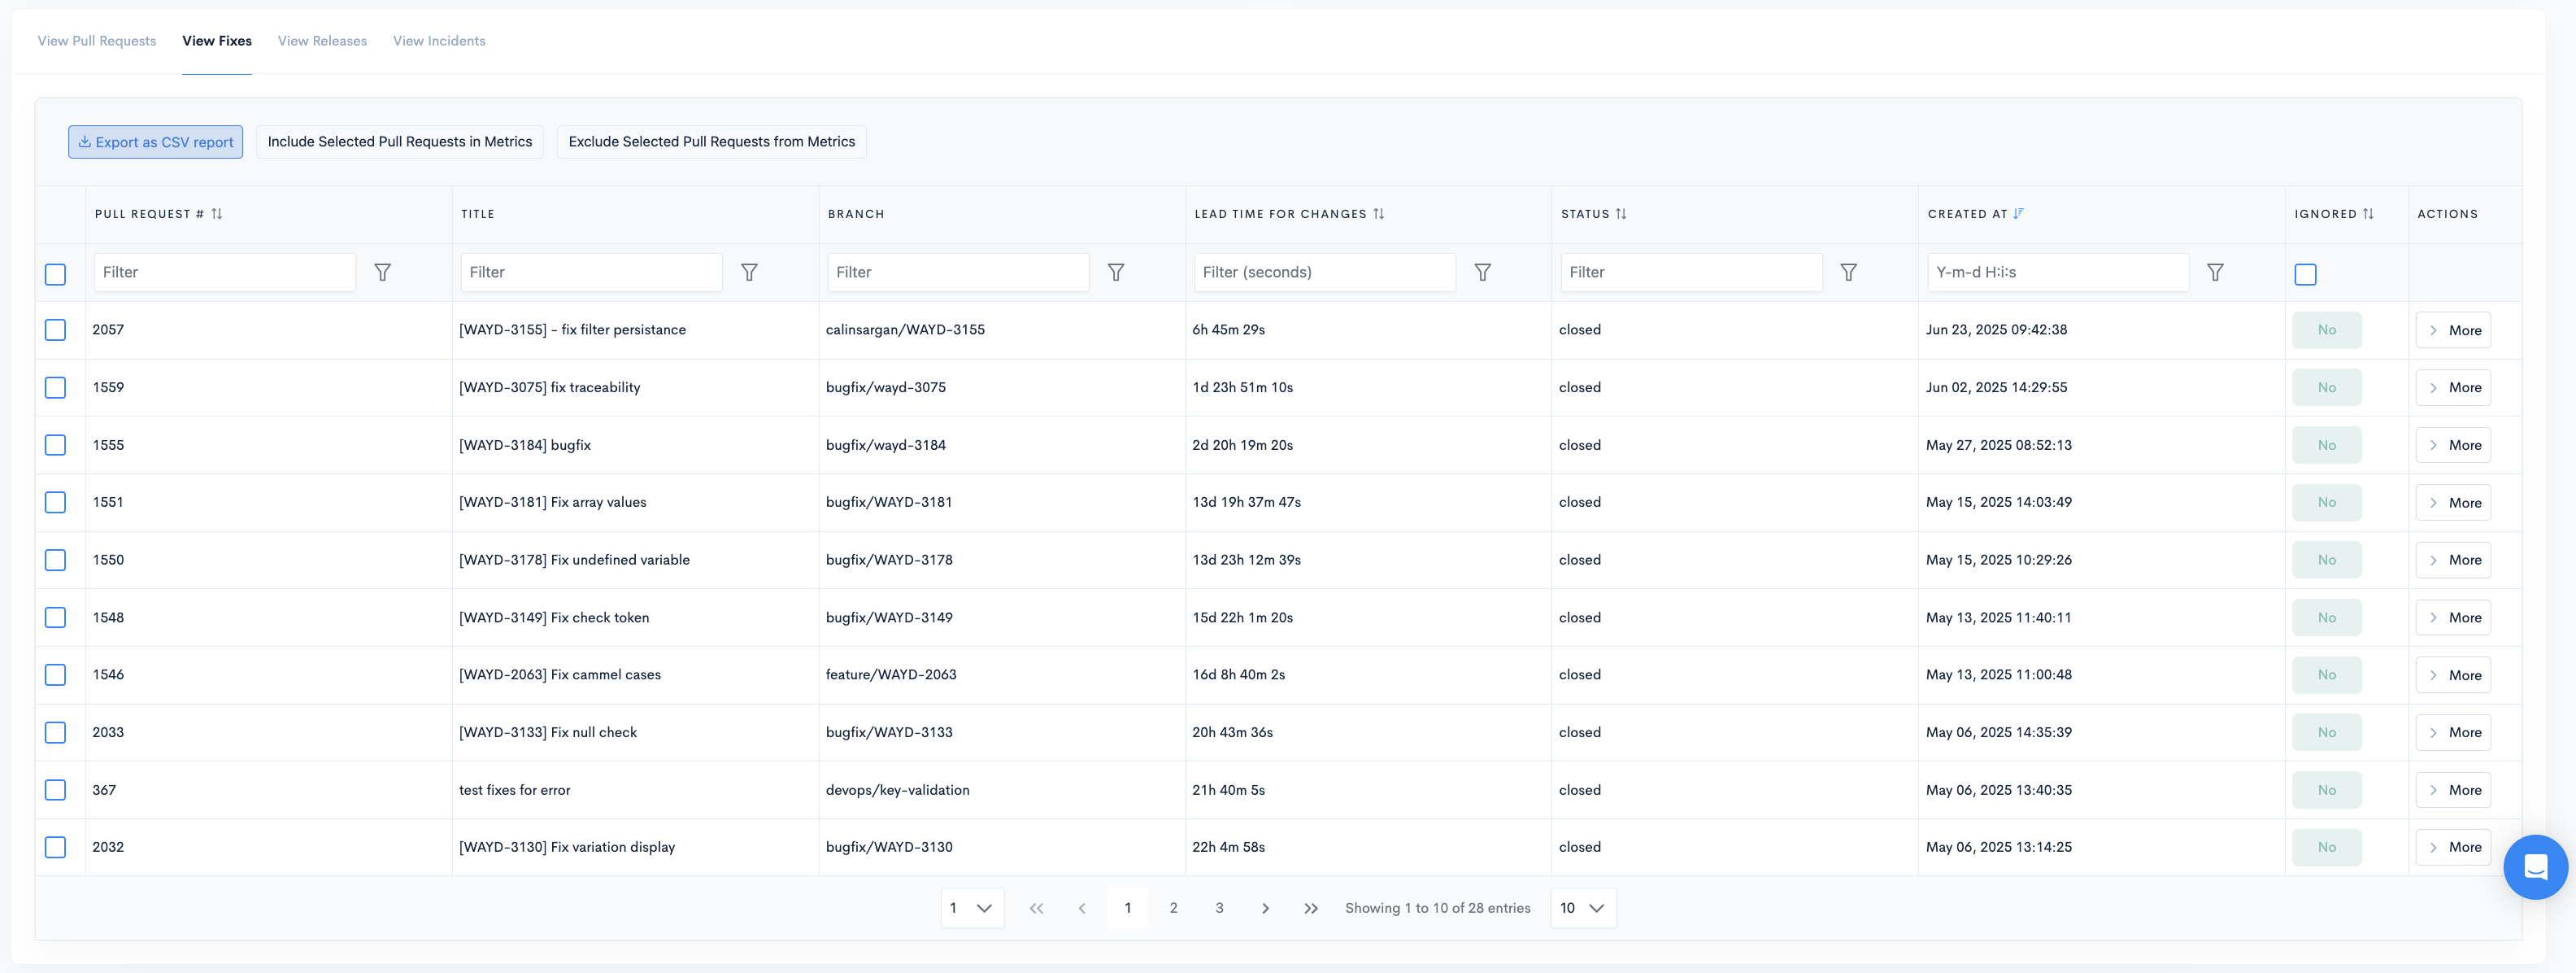
Task: Go to next page arrow
Action: [x=1265, y=909]
